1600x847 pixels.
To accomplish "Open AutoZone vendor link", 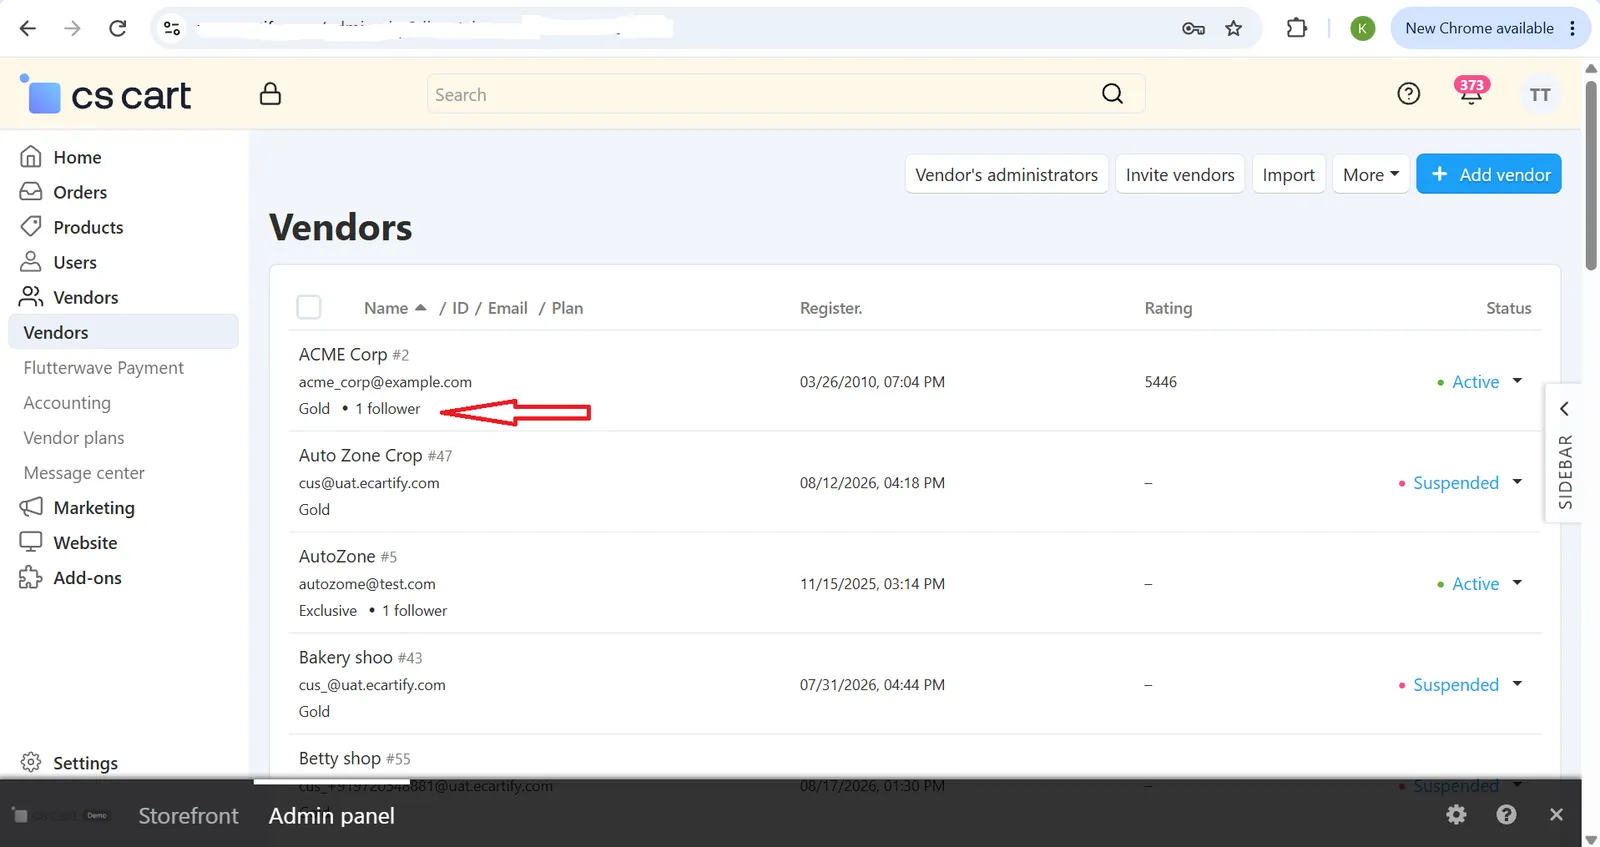I will [x=337, y=556].
